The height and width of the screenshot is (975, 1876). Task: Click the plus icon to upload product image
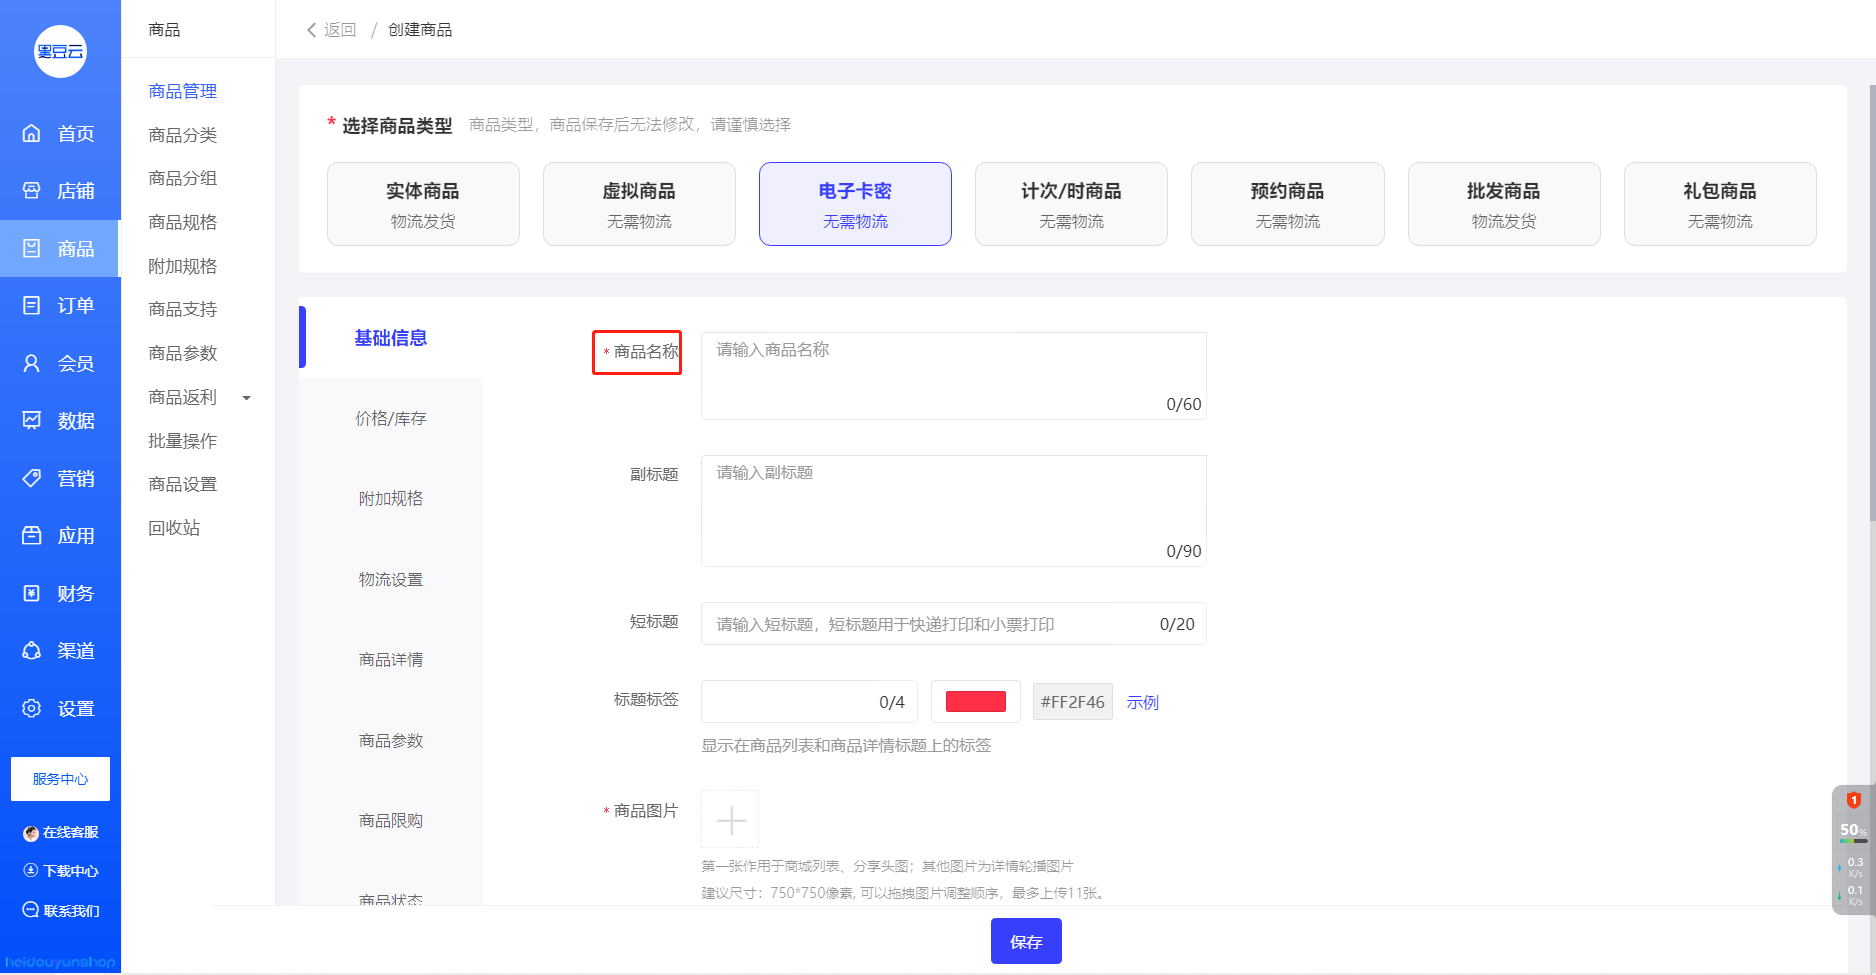(730, 820)
